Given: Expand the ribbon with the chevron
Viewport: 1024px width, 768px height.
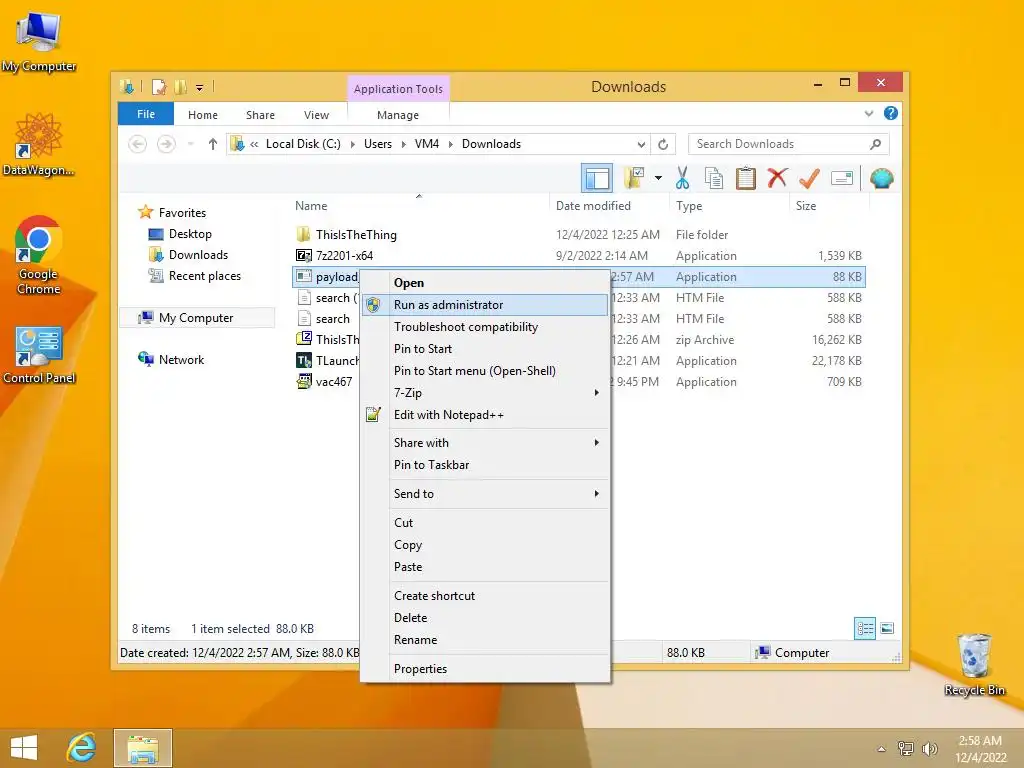Looking at the screenshot, I should [869, 113].
